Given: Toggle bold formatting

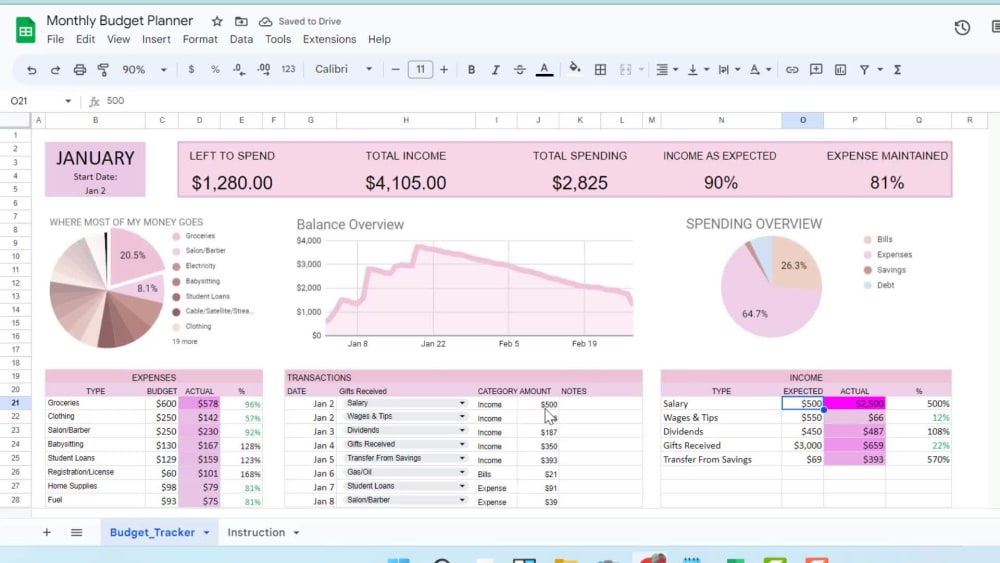Looking at the screenshot, I should tap(471, 69).
